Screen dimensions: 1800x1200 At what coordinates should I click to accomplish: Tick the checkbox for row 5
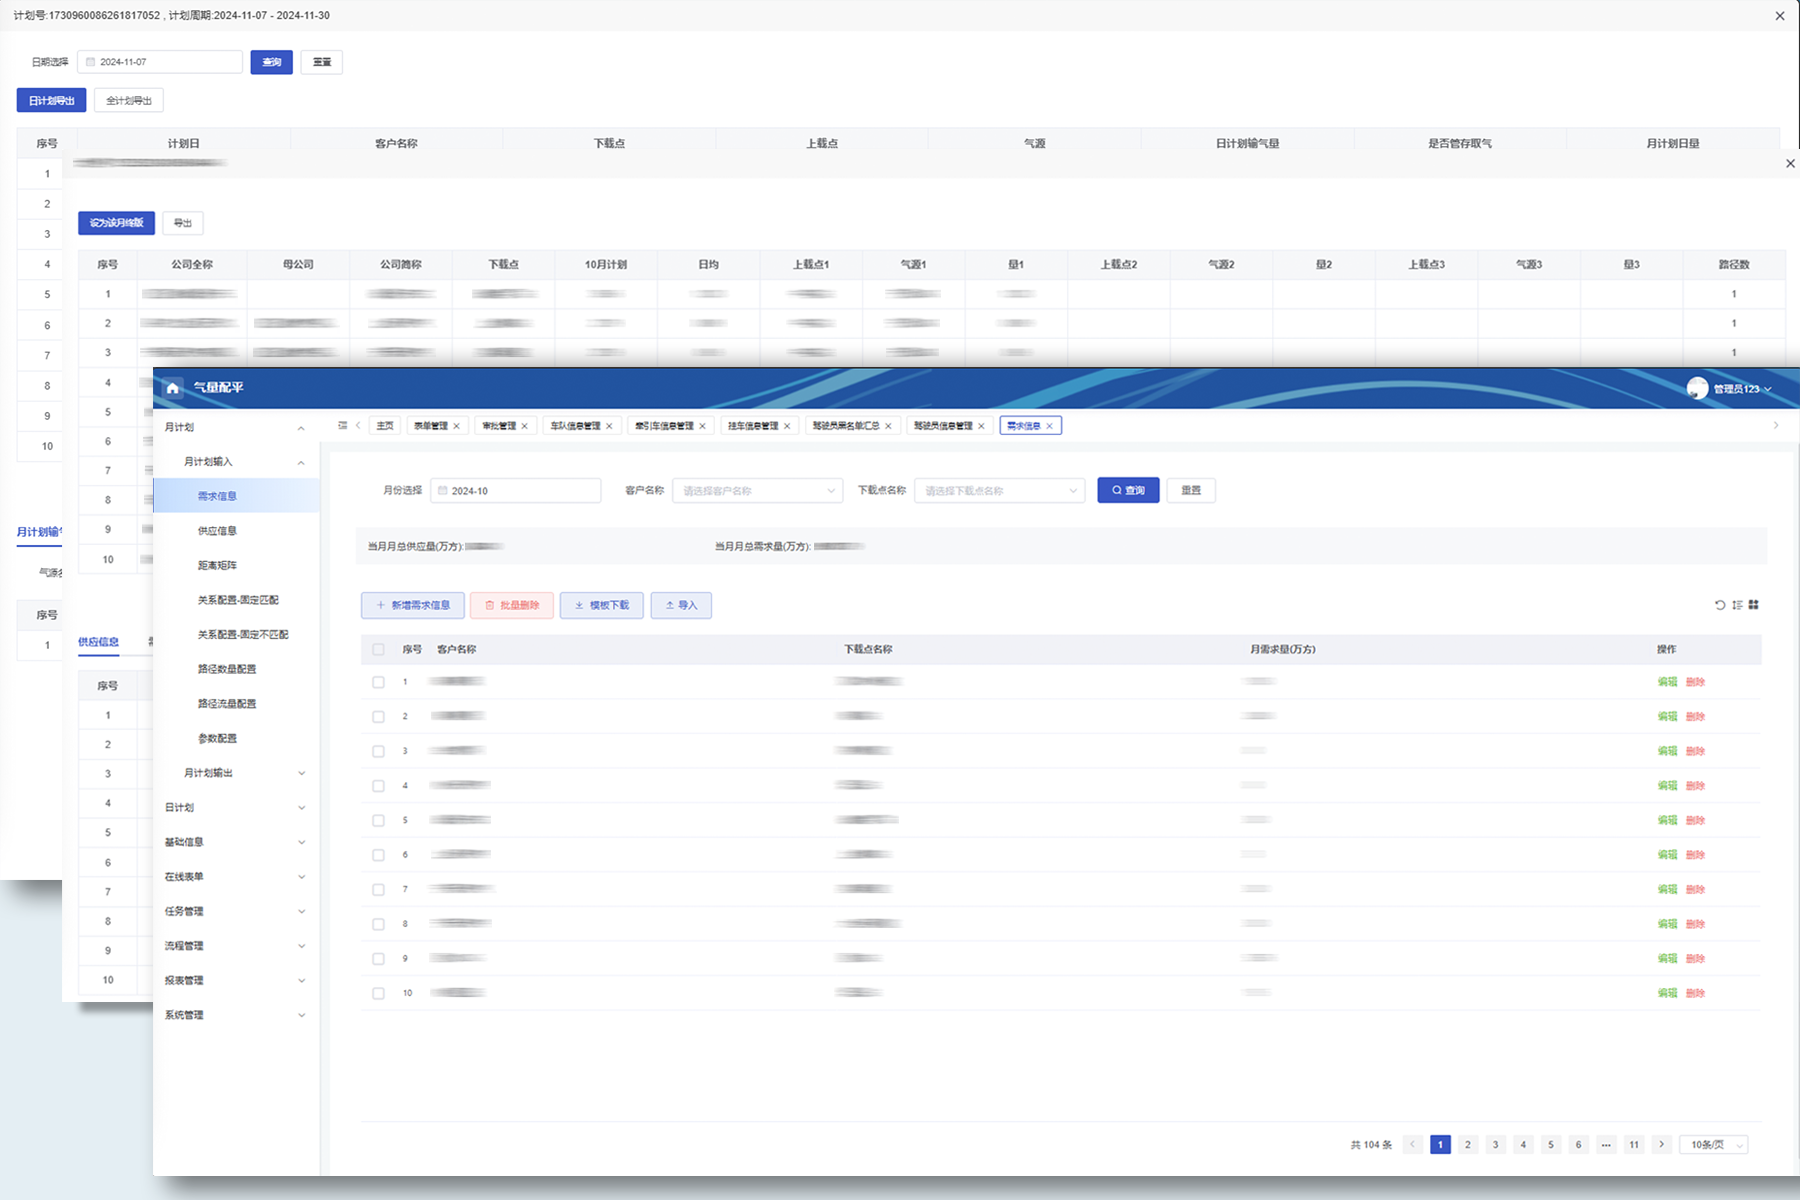coord(378,820)
